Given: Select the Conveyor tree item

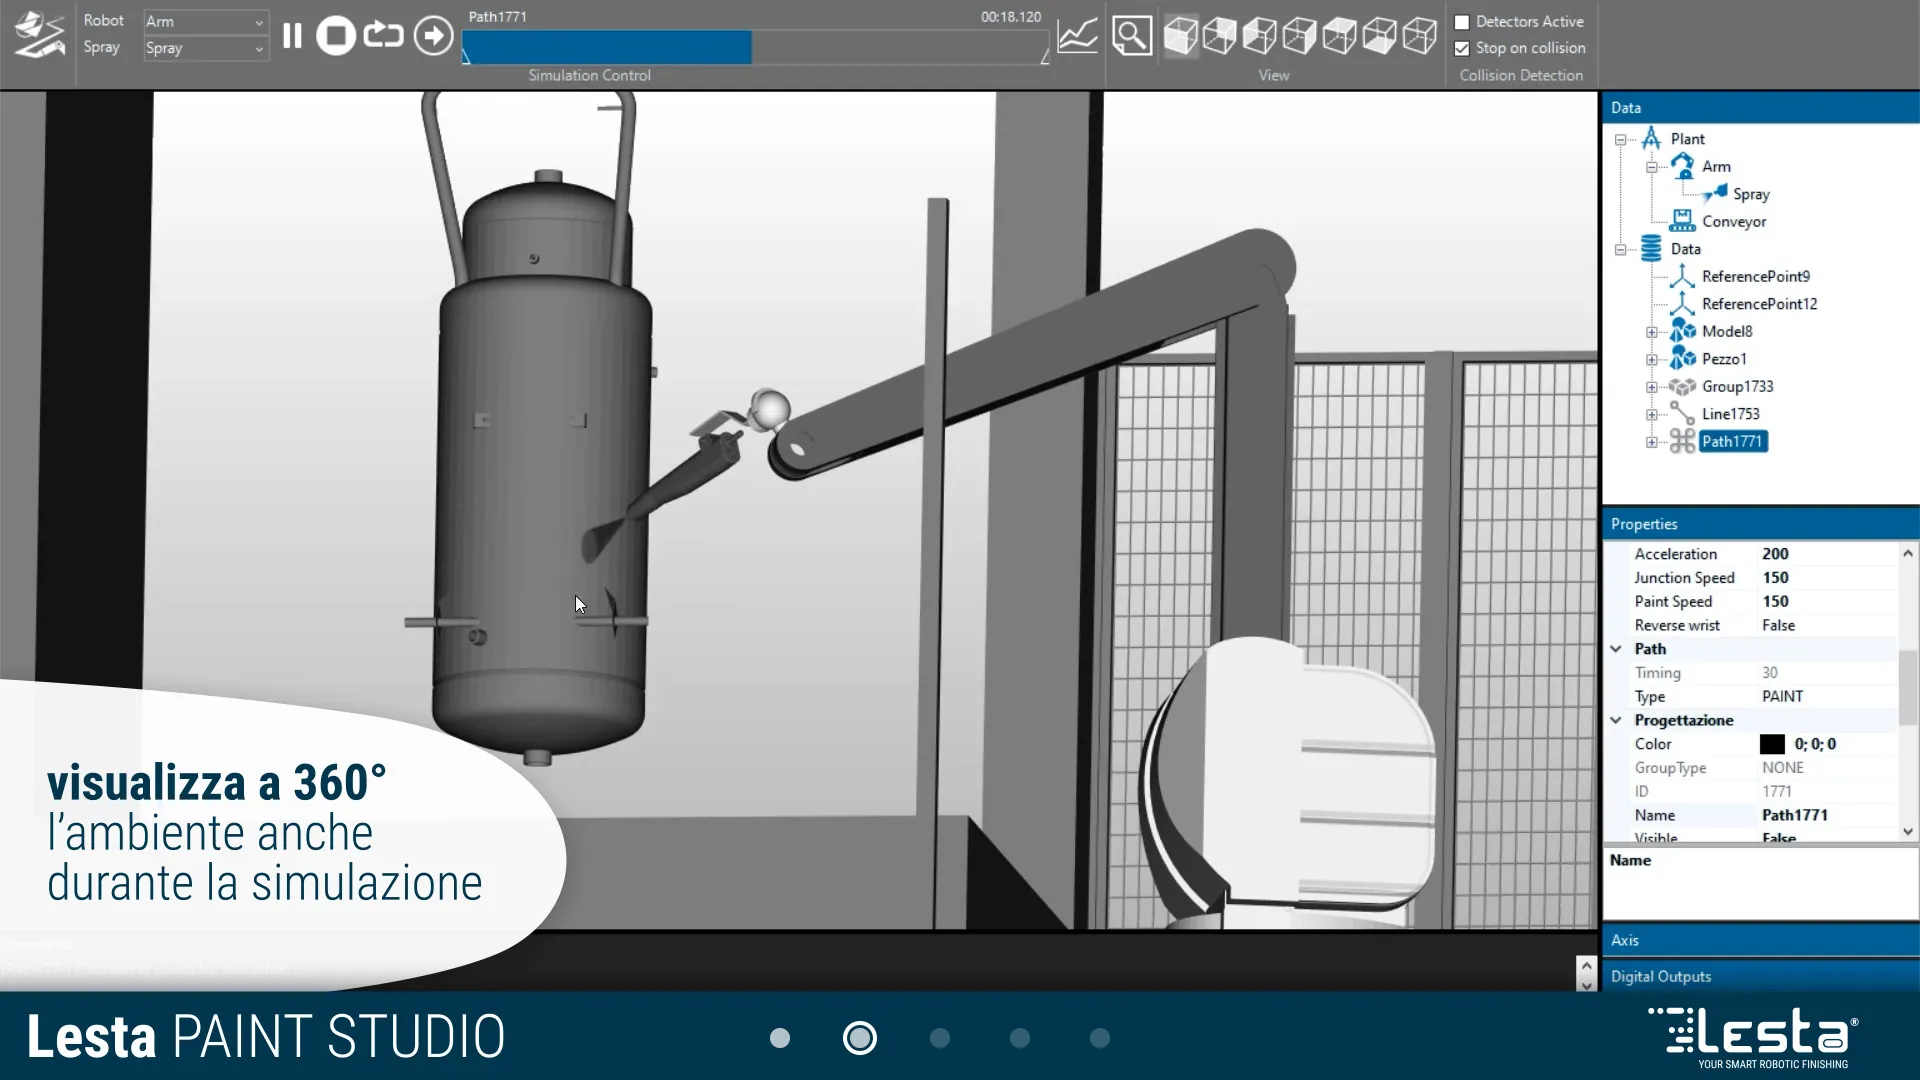Looking at the screenshot, I should pyautogui.click(x=1734, y=221).
